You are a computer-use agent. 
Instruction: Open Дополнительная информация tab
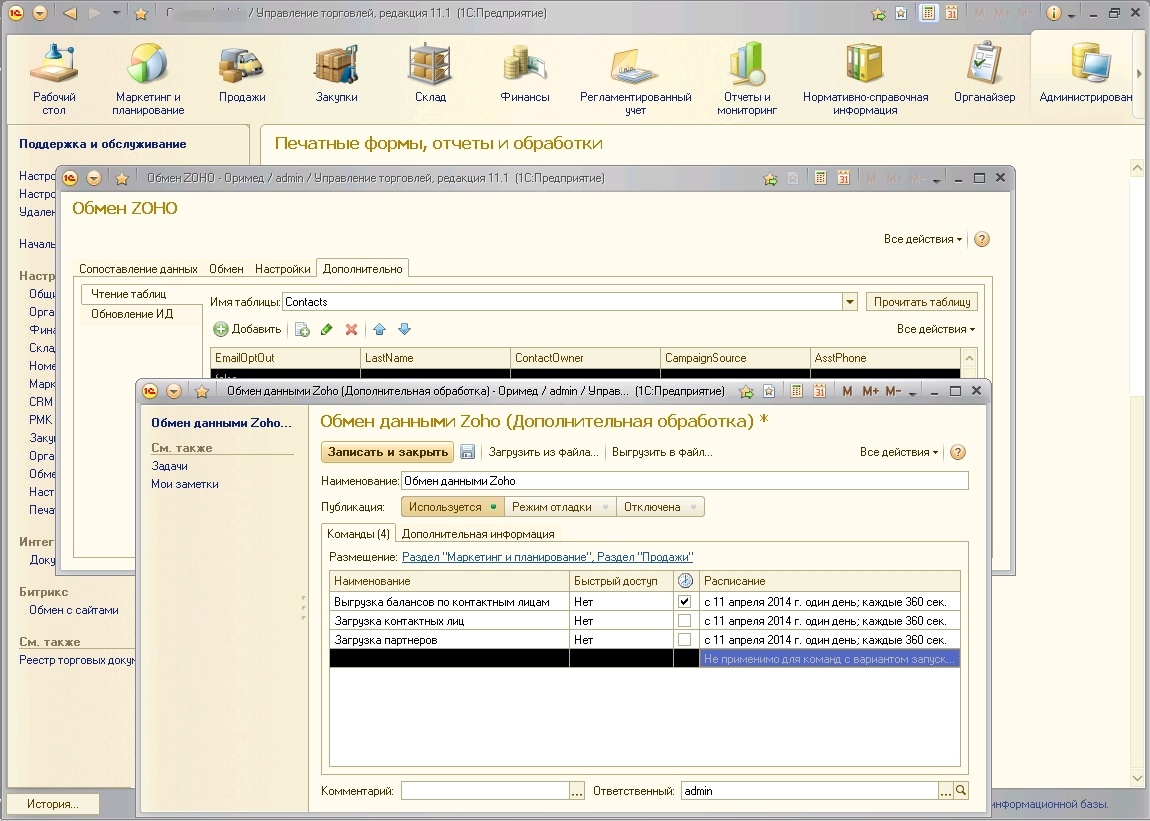[477, 534]
